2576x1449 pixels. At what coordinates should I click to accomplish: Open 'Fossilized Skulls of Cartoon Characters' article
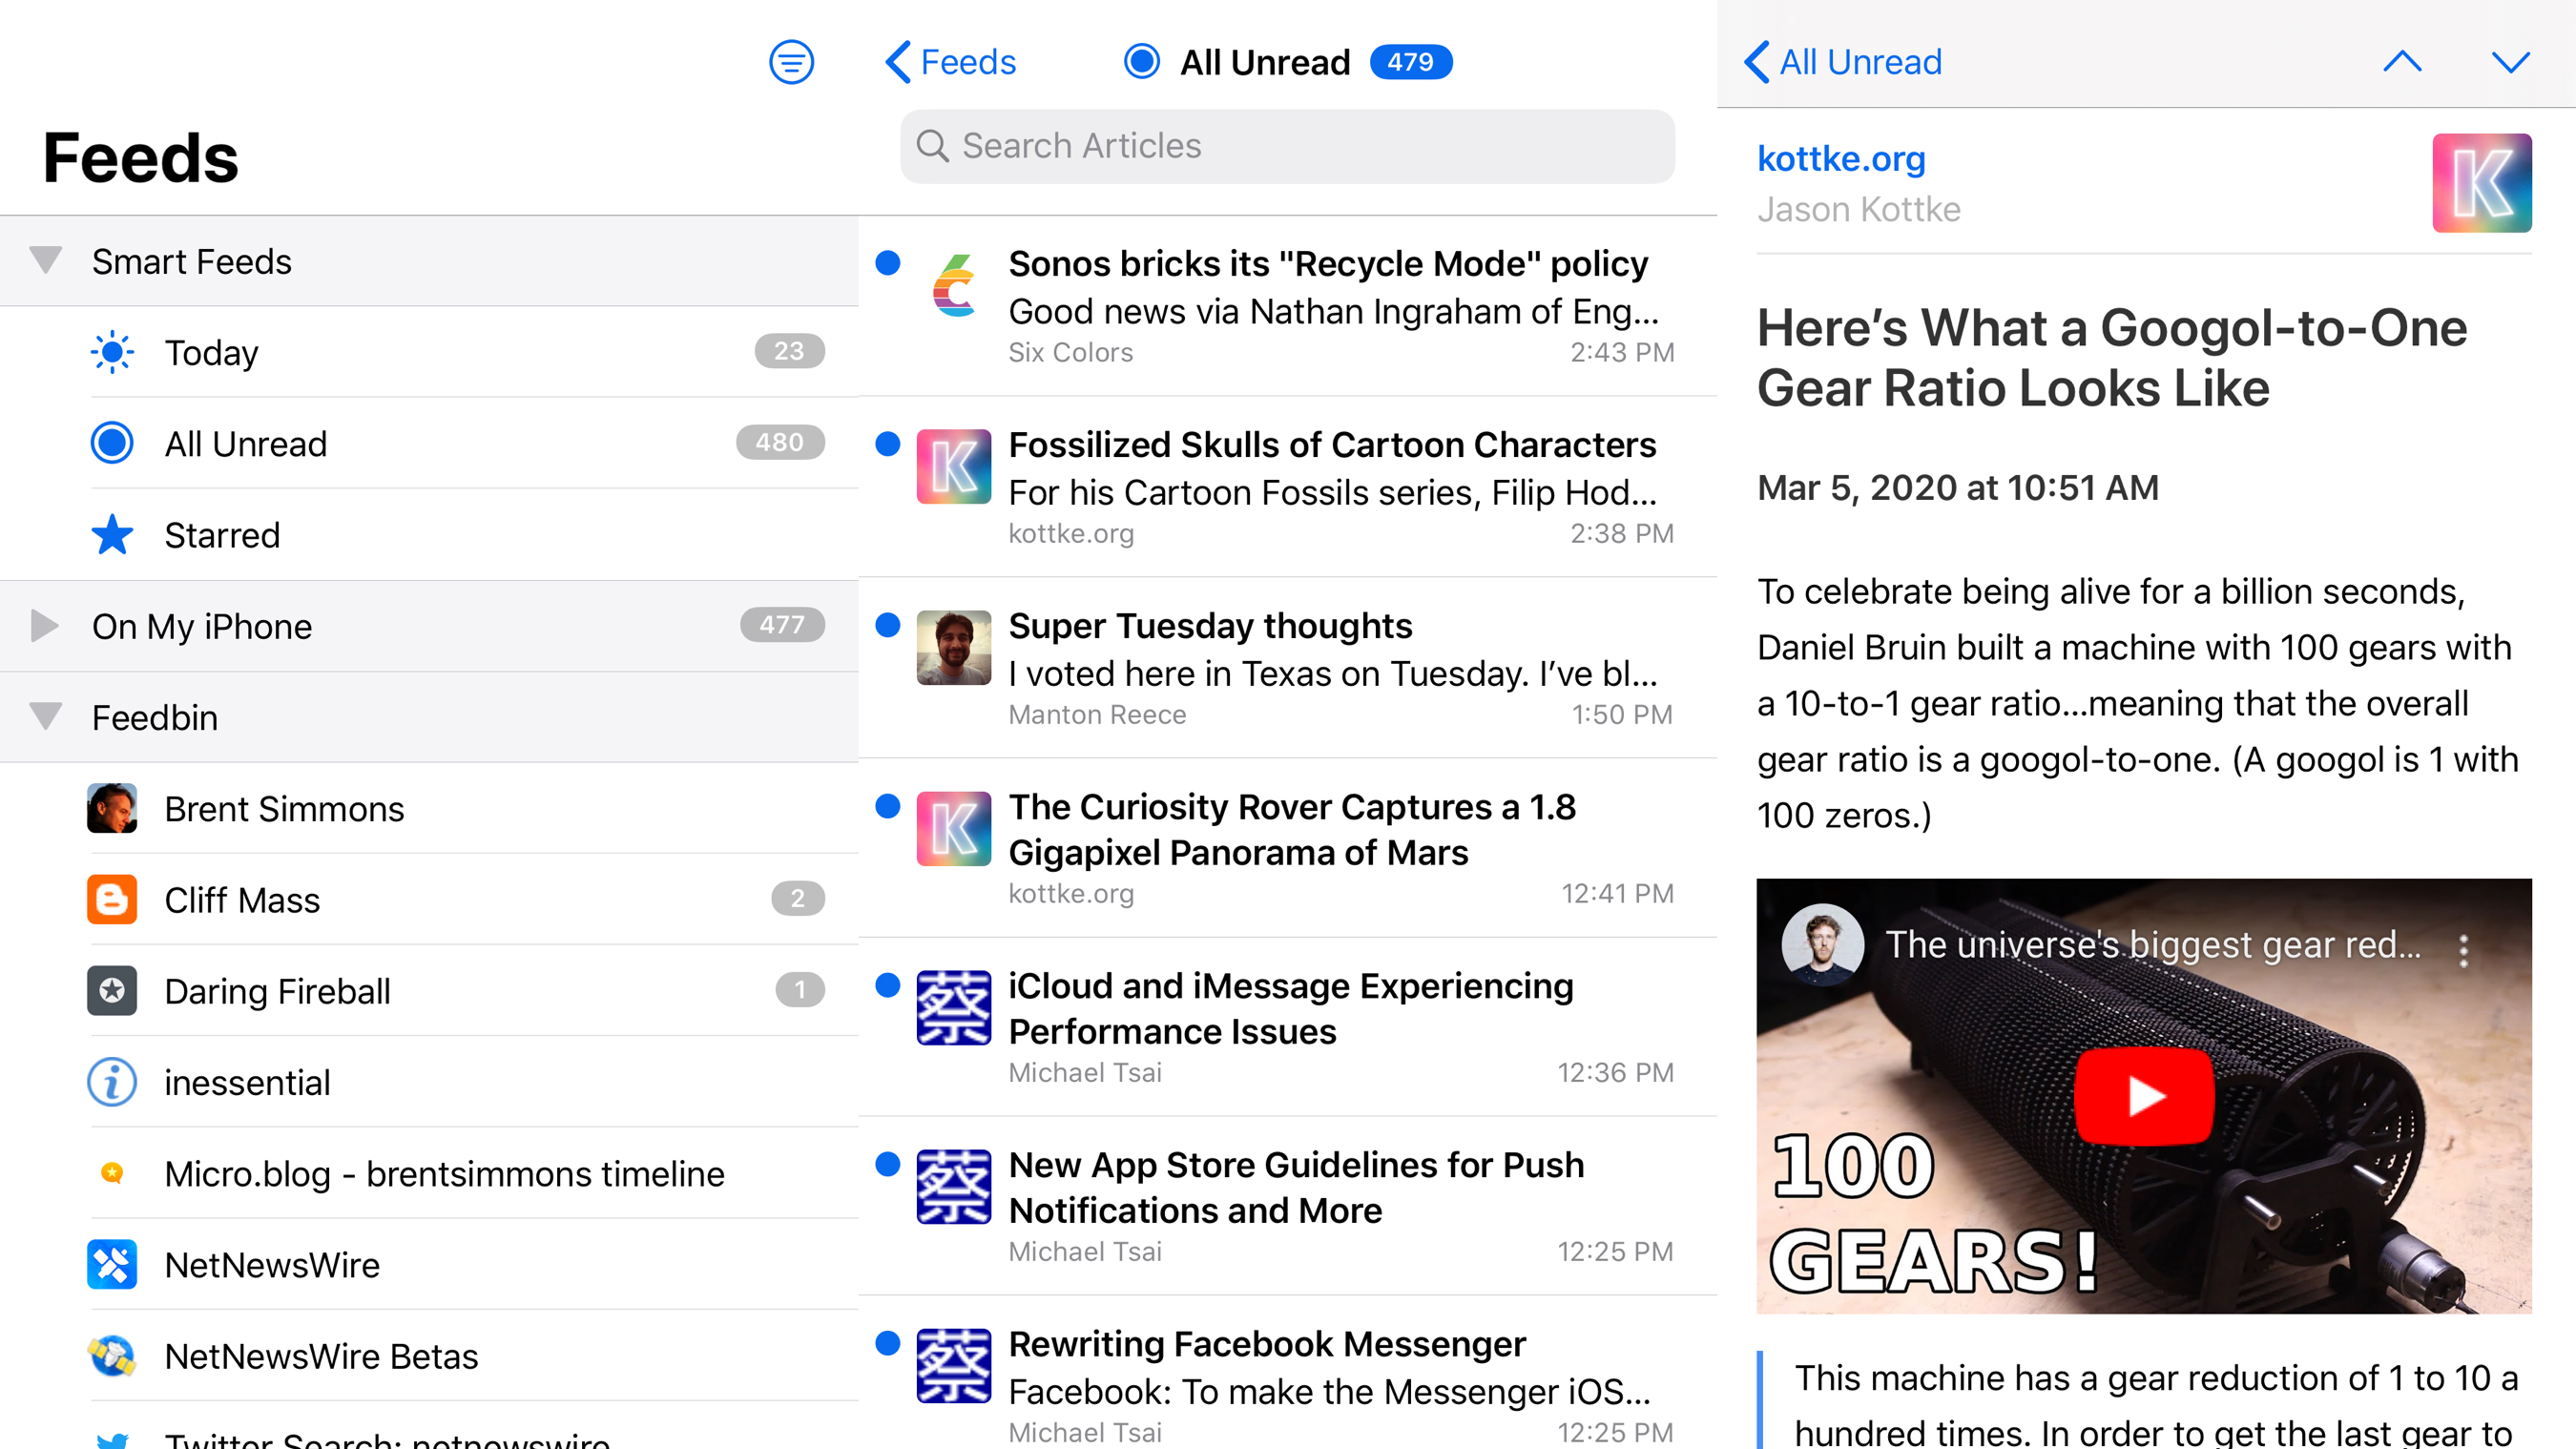coord(1288,487)
